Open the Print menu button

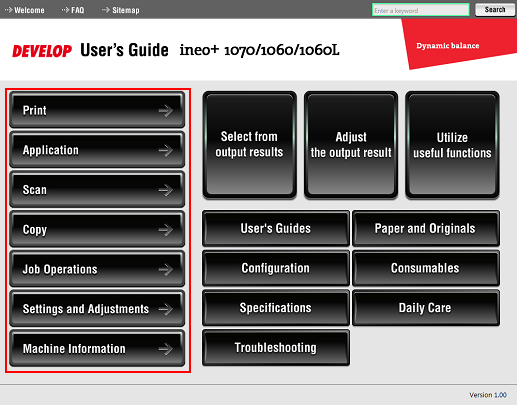[x=97, y=110]
